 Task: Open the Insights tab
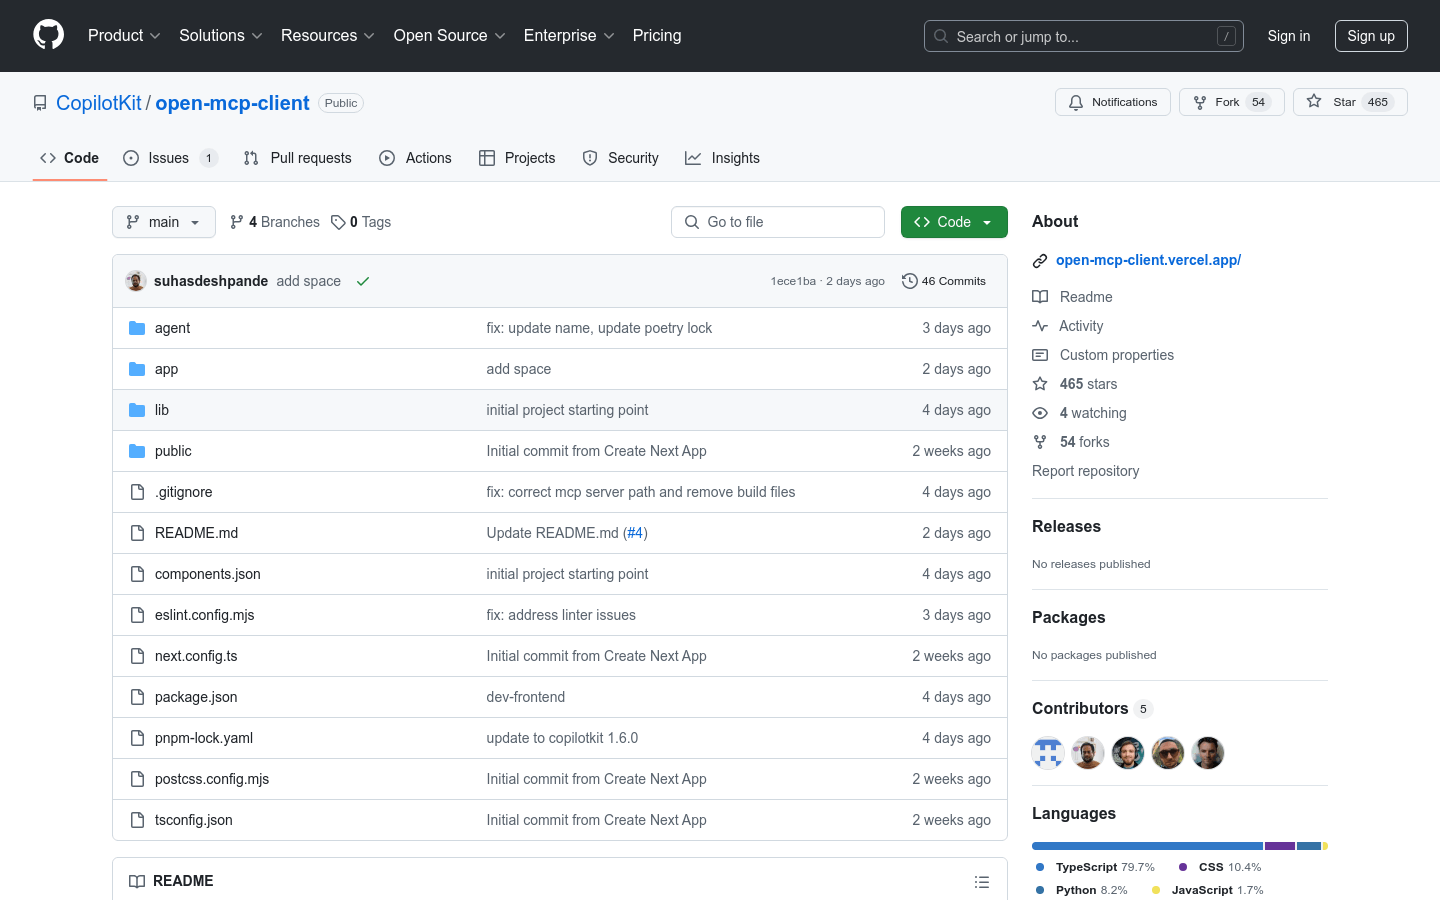pyautogui.click(x=722, y=157)
